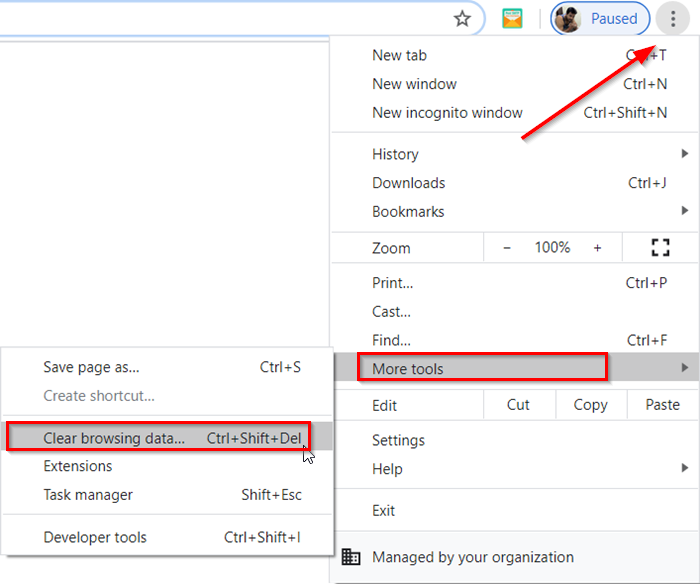Expand the Help submenu

[515, 469]
